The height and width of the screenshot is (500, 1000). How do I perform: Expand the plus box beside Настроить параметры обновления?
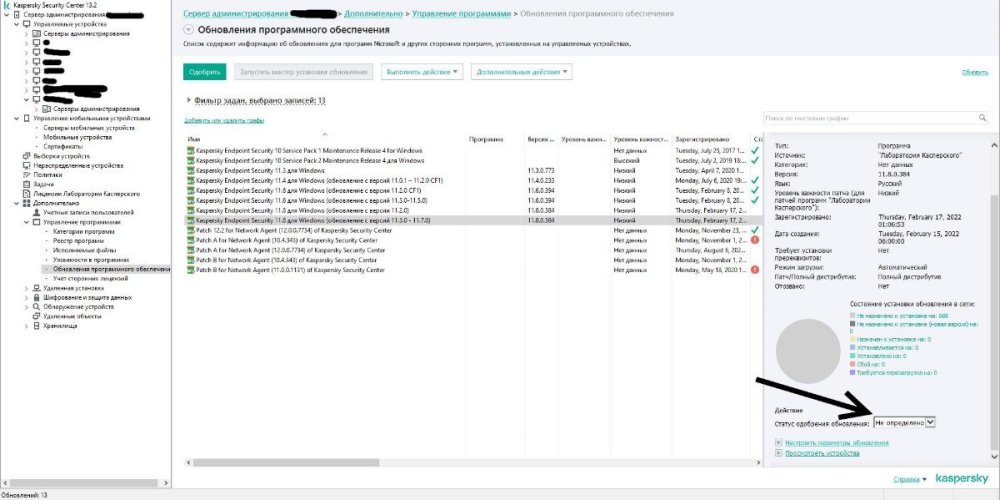click(779, 442)
